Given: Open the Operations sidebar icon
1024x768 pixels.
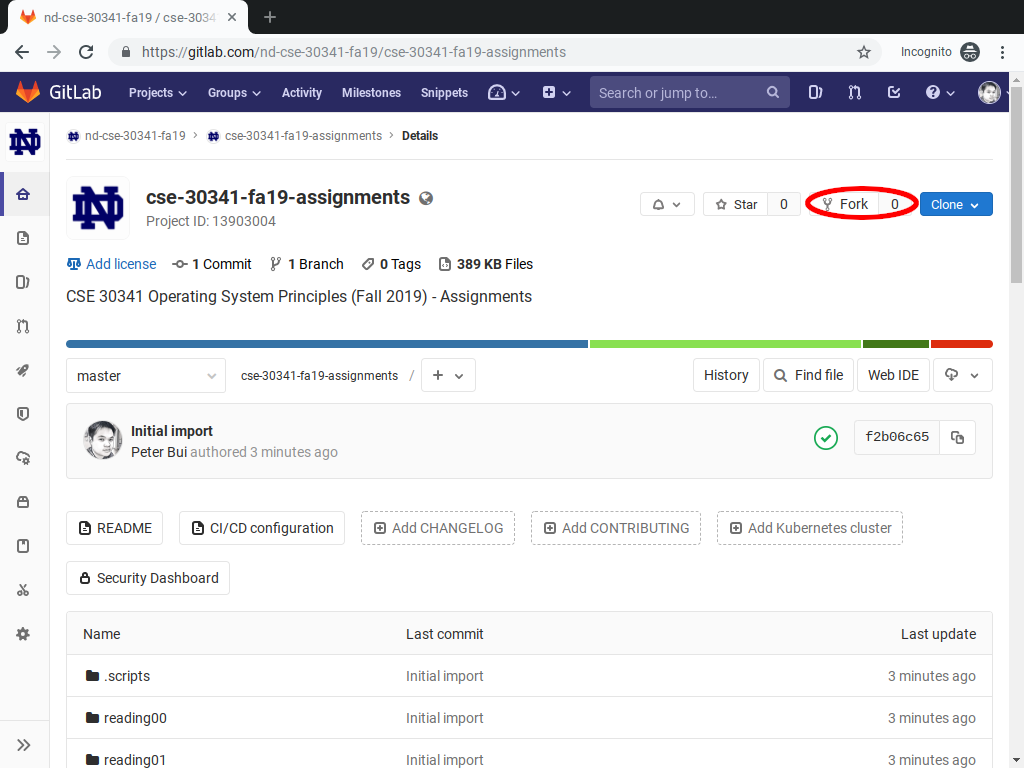Looking at the screenshot, I should click(x=23, y=458).
